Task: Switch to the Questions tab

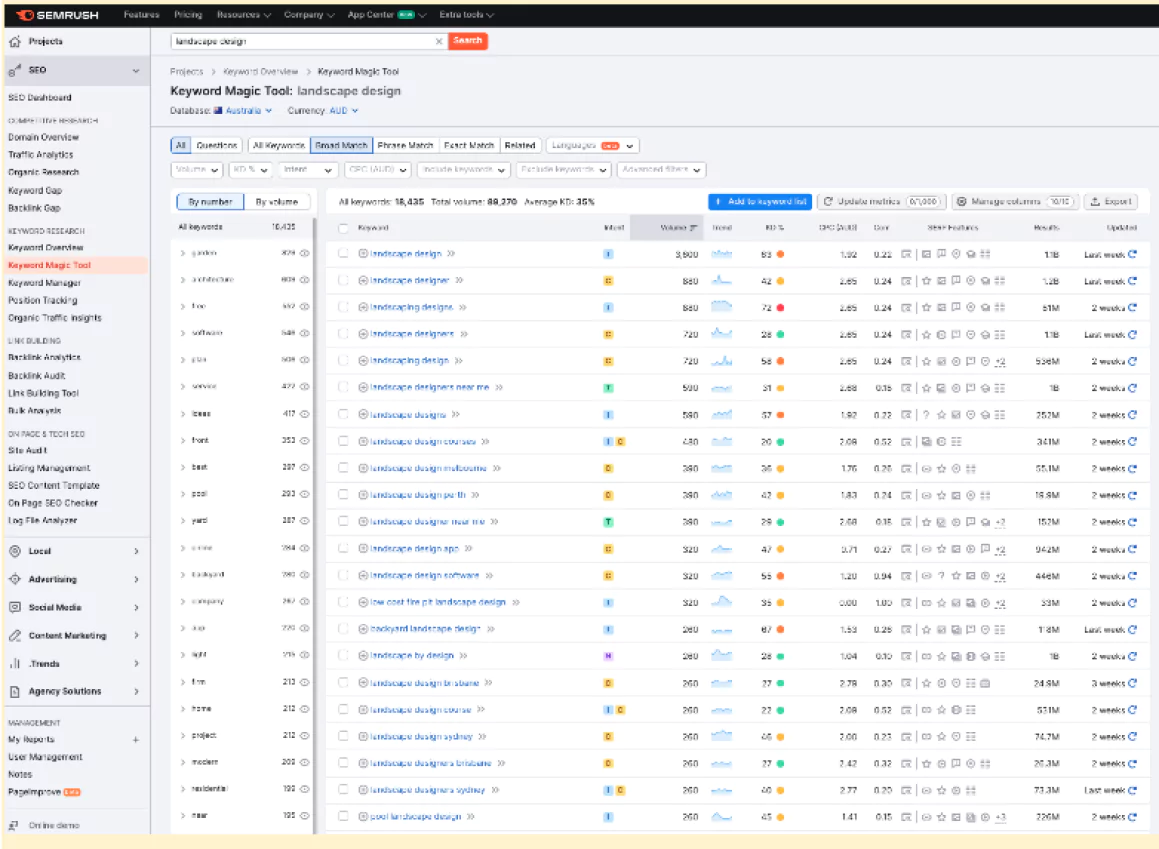Action: point(217,146)
